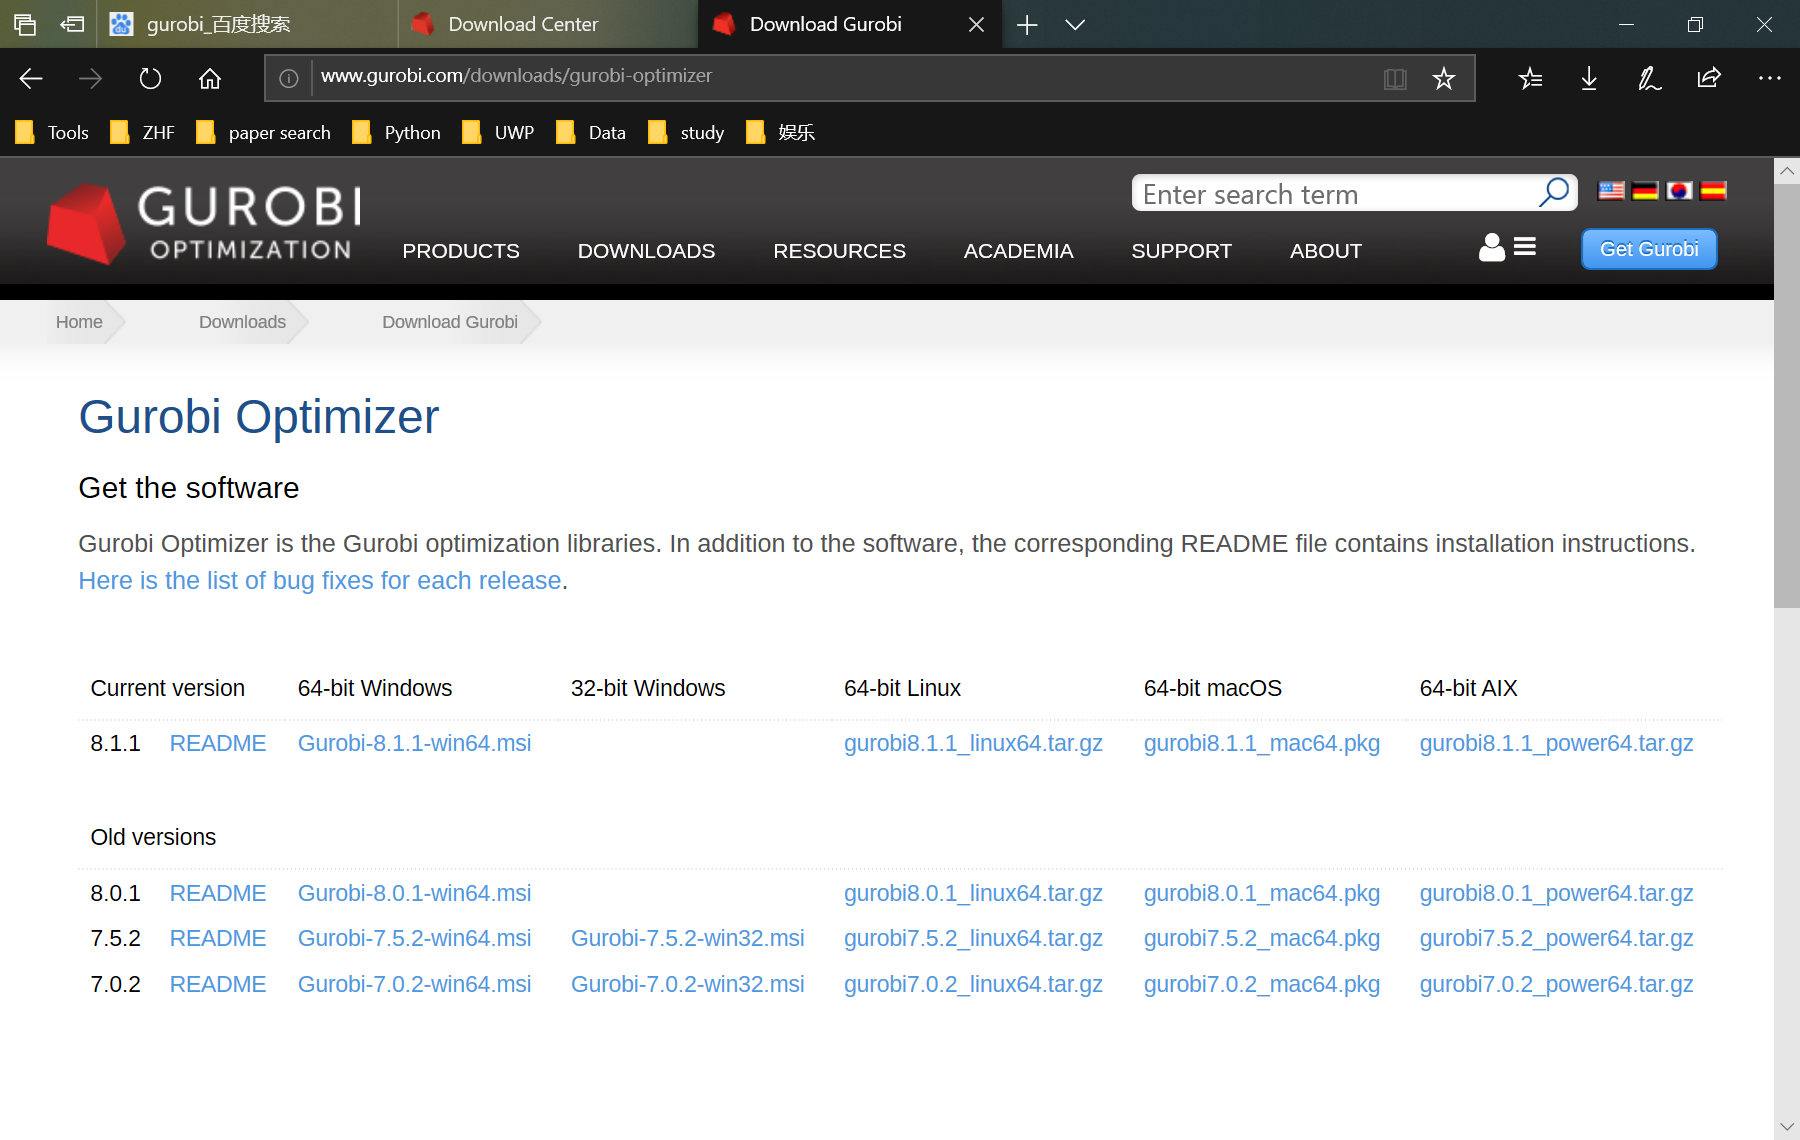Open the ABOUT menu
Viewport: 1800px width, 1140px height.
click(1325, 251)
